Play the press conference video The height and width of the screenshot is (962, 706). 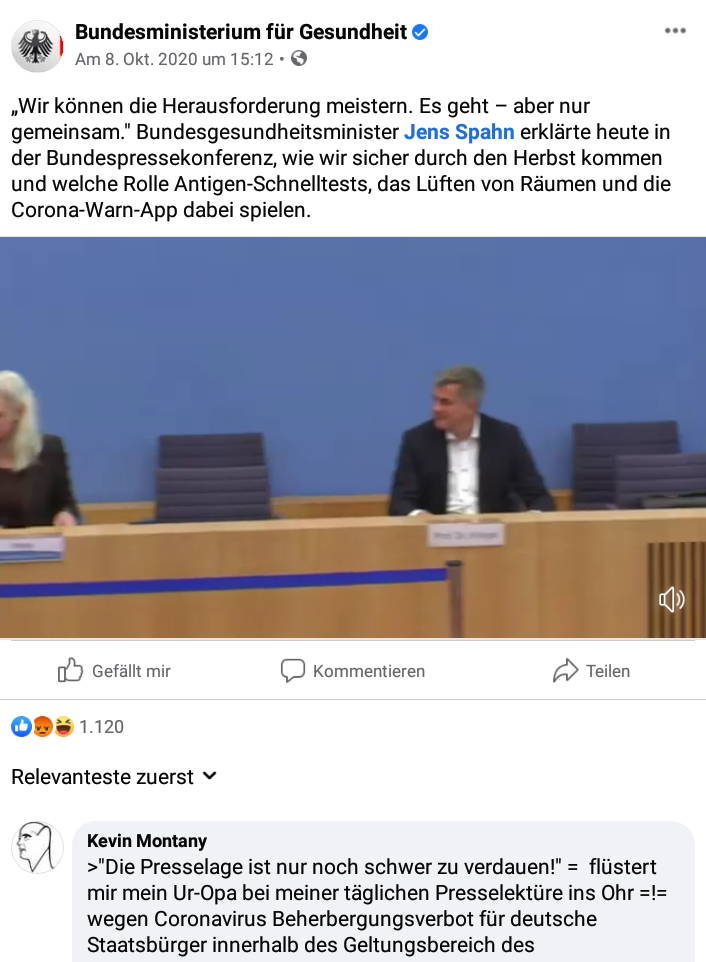[x=353, y=437]
